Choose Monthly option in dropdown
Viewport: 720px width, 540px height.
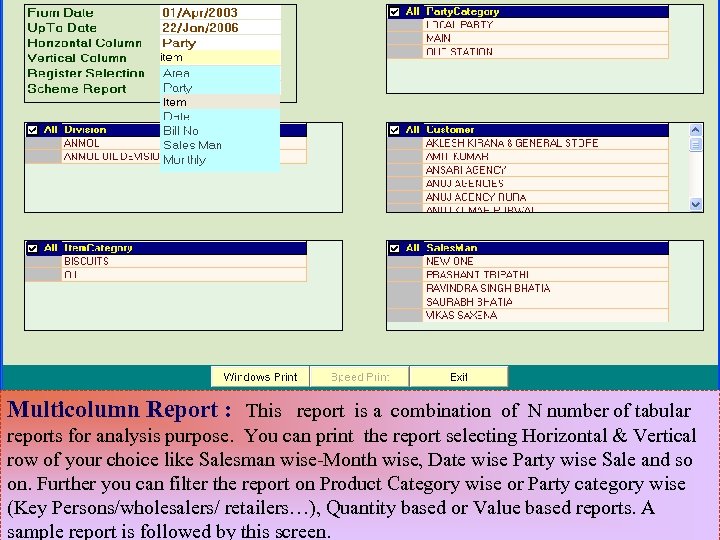coord(220,160)
